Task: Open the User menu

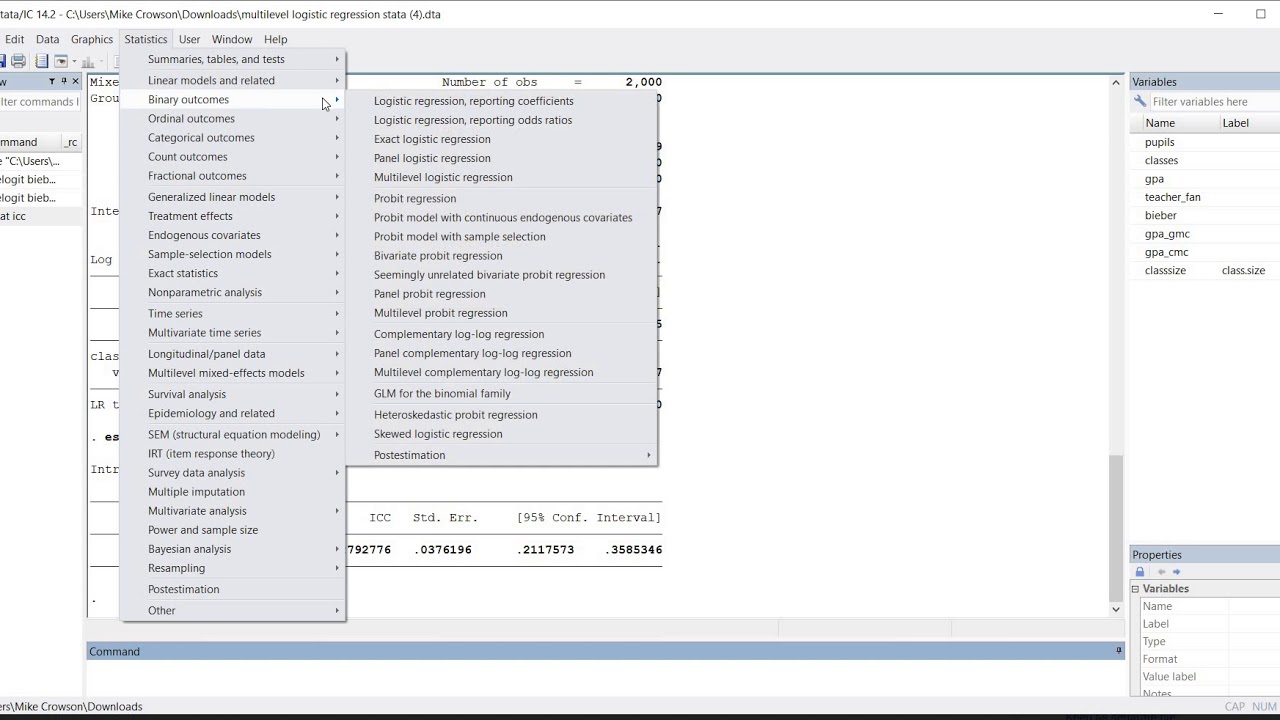Action: [189, 39]
